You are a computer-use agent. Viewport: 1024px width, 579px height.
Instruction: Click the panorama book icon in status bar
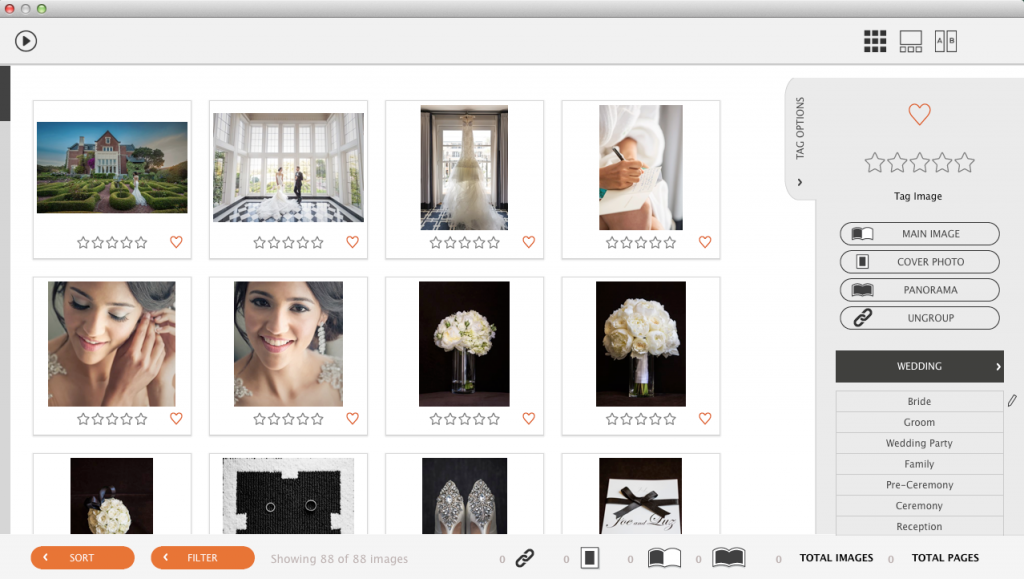[729, 558]
